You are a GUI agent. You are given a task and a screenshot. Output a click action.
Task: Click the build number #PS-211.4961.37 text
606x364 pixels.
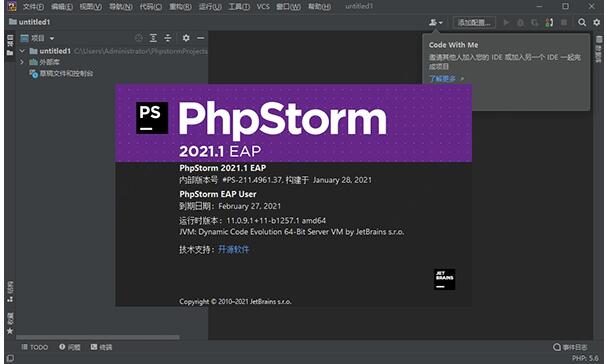pyautogui.click(x=252, y=180)
